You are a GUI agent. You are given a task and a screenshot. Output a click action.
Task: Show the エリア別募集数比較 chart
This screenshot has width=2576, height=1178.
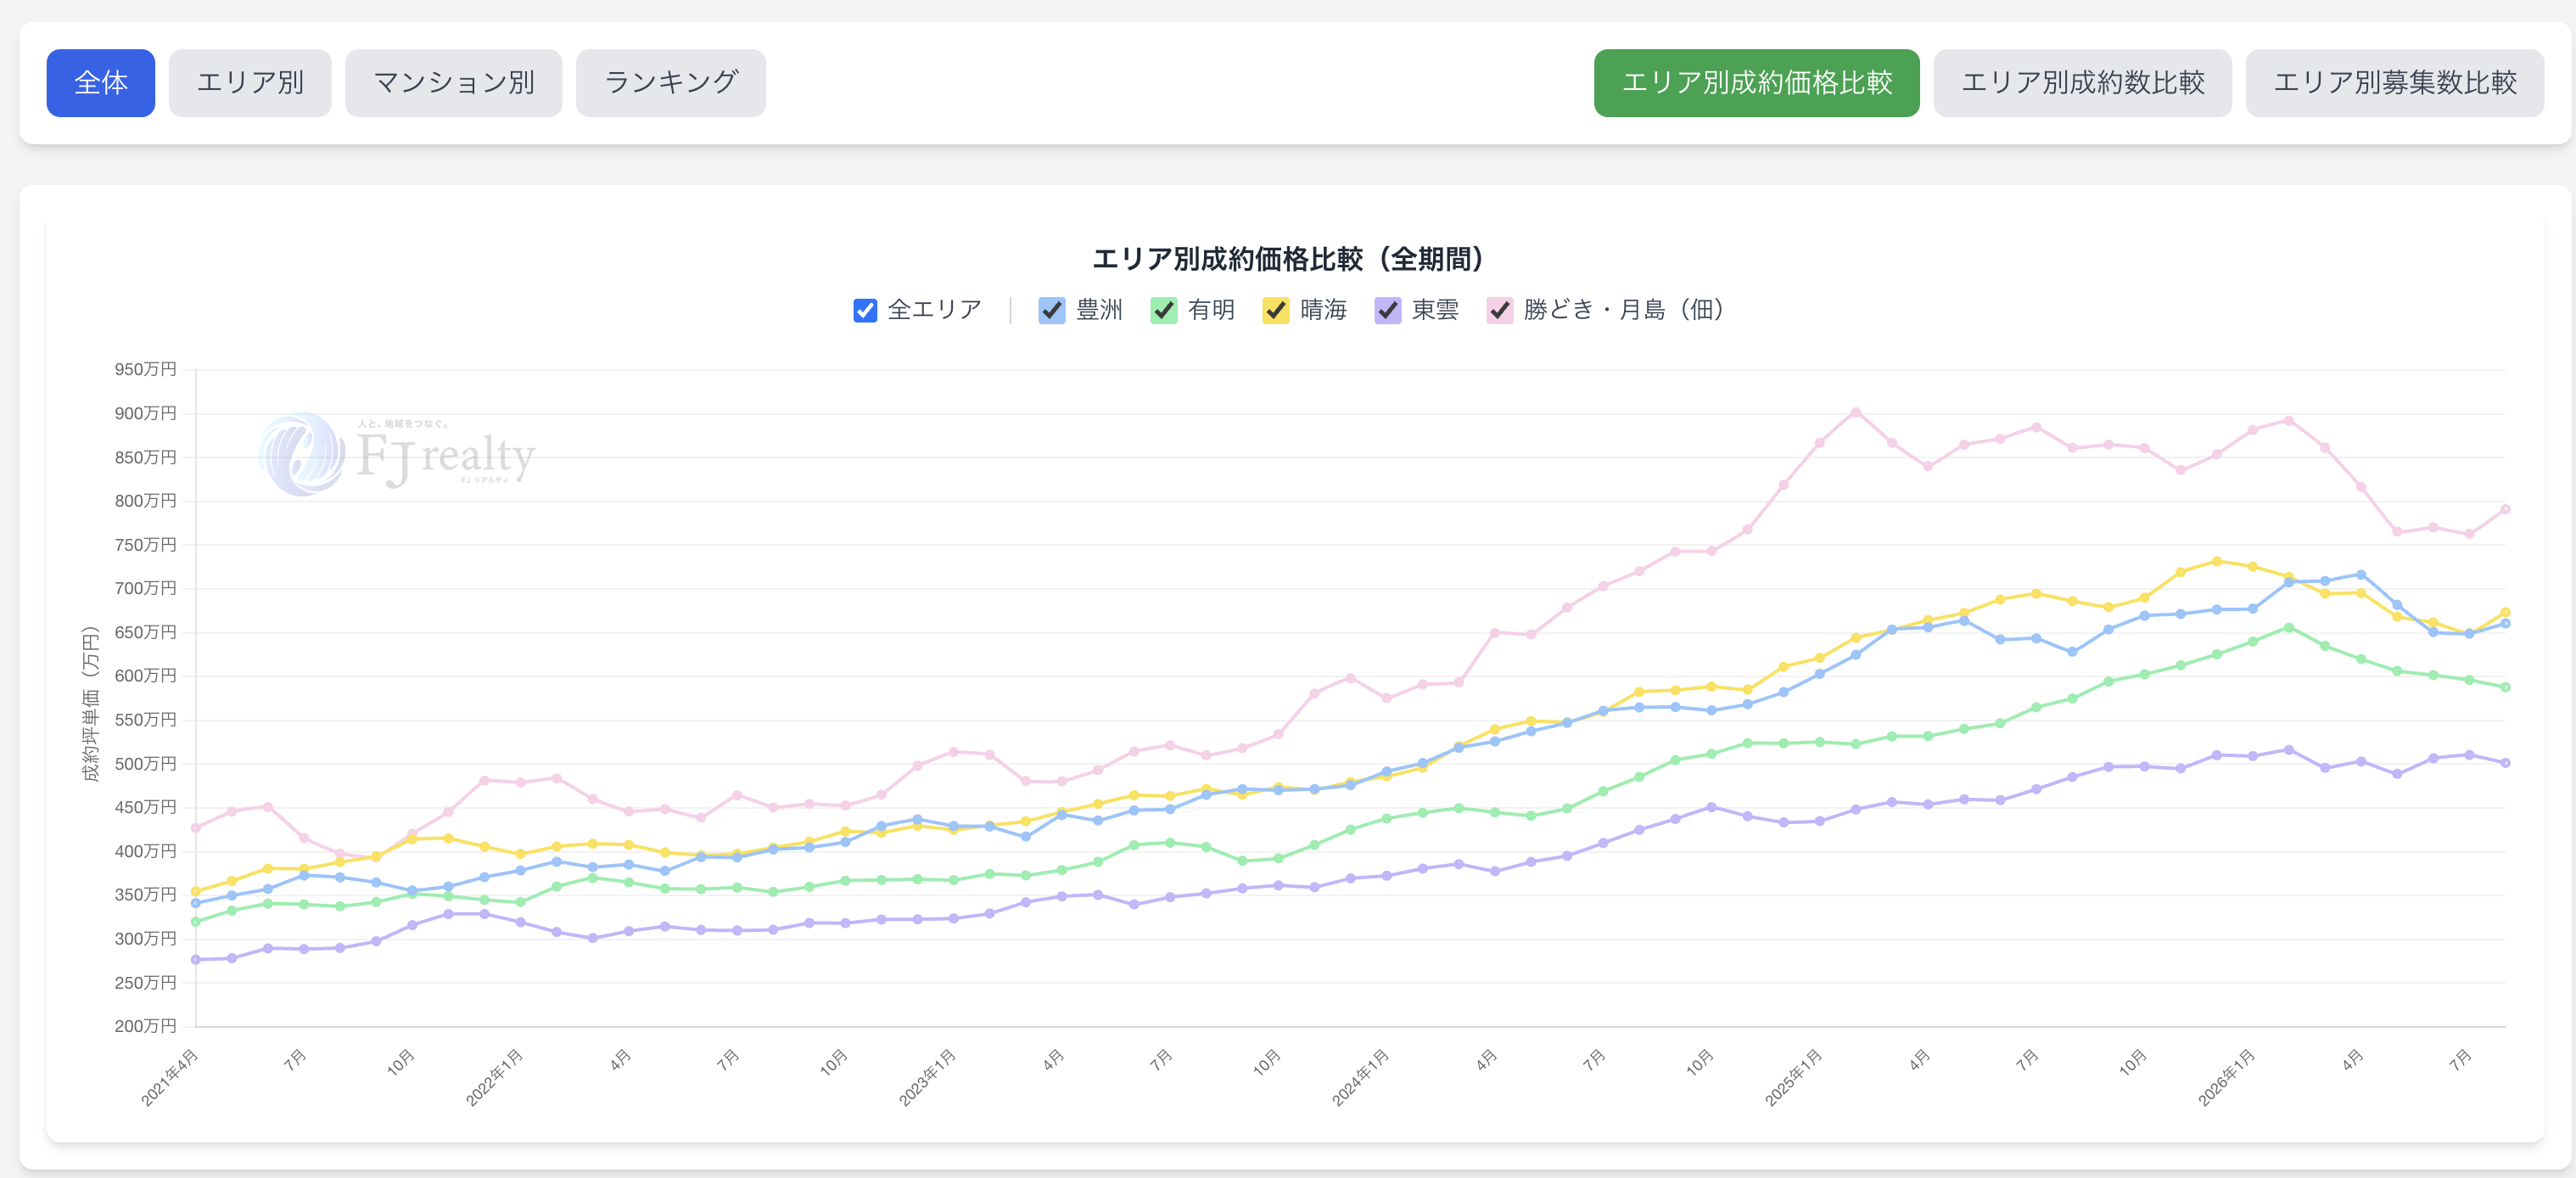click(2394, 83)
